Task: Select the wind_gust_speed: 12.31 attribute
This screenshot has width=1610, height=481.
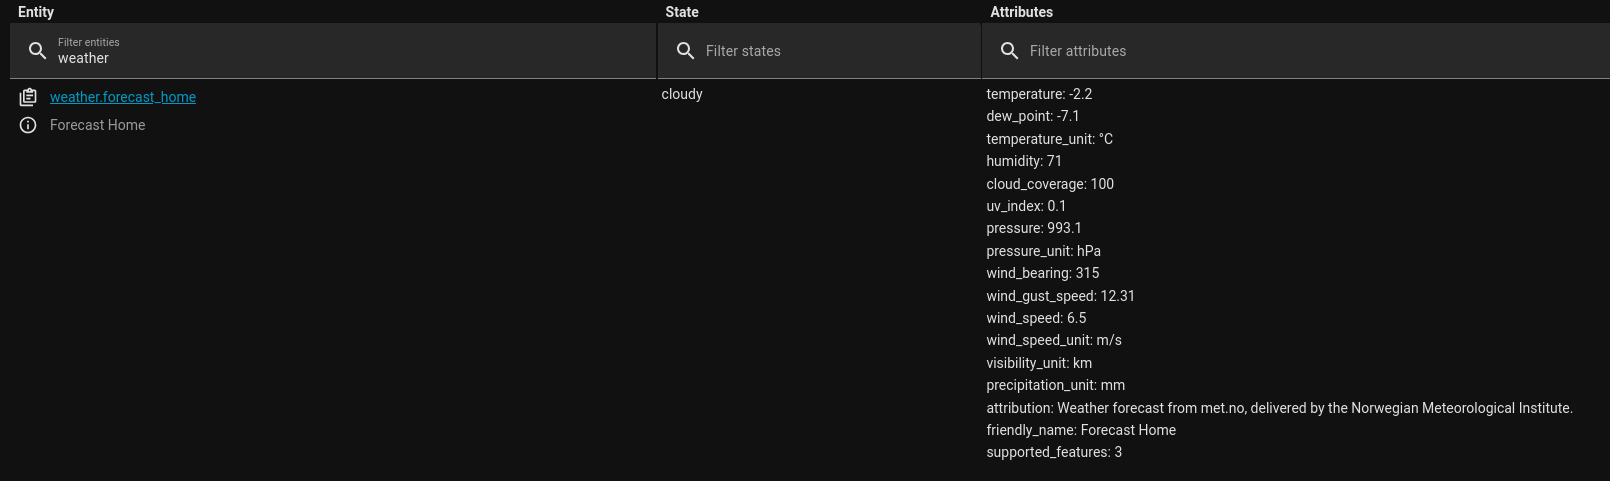Action: (1060, 296)
